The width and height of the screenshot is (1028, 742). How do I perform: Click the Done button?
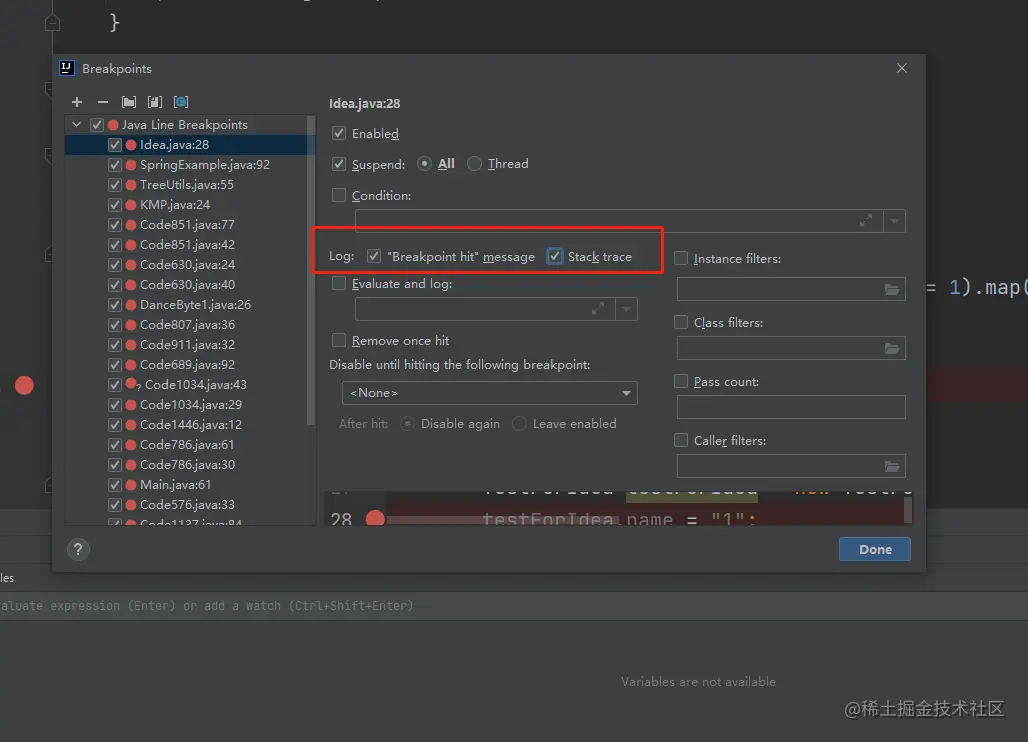tap(875, 549)
